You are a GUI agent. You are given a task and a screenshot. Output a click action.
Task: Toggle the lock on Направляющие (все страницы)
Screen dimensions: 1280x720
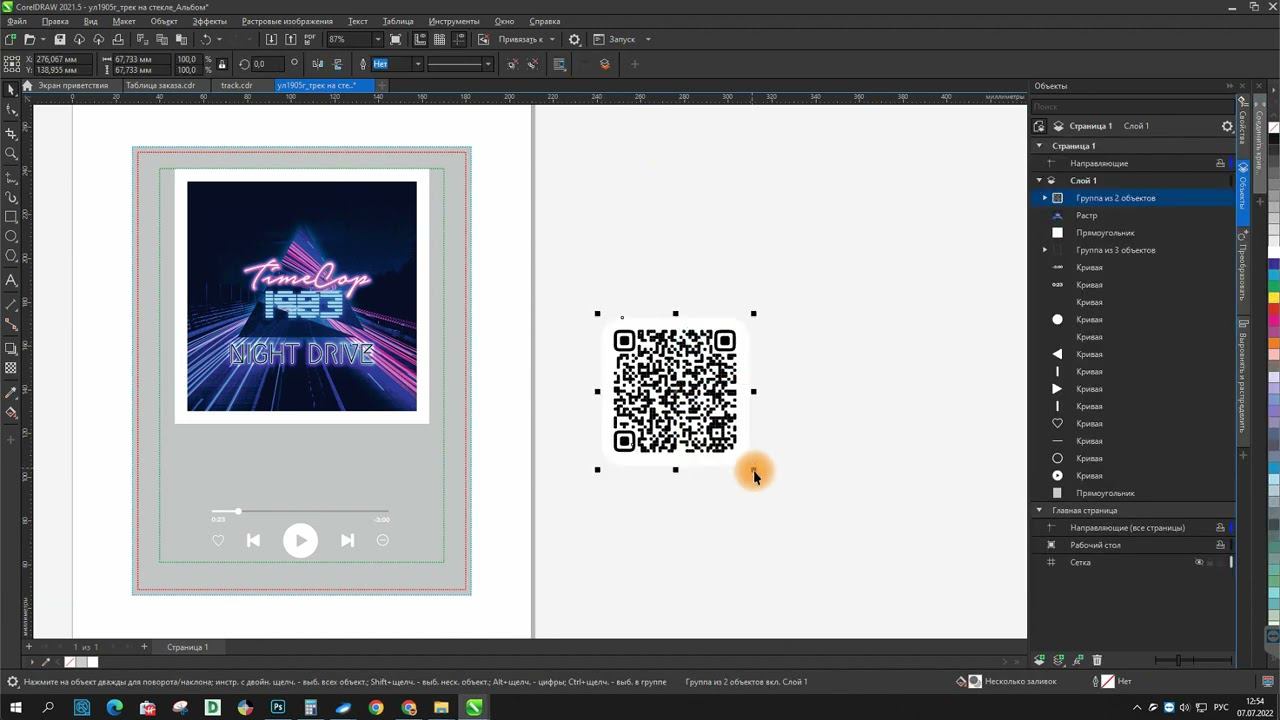(1220, 528)
